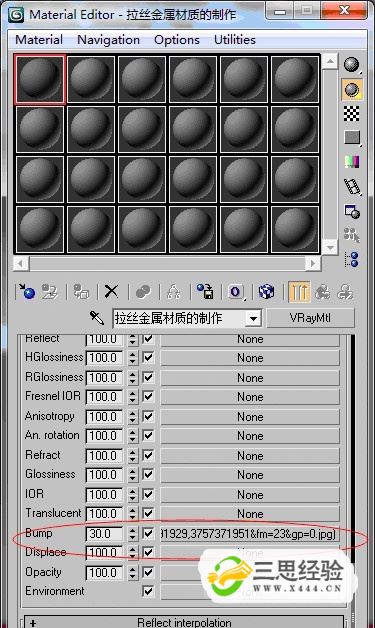Viewport: 375px width, 628px height.
Task: Expand the Reflect interpolation rollout
Action: [x=184, y=622]
